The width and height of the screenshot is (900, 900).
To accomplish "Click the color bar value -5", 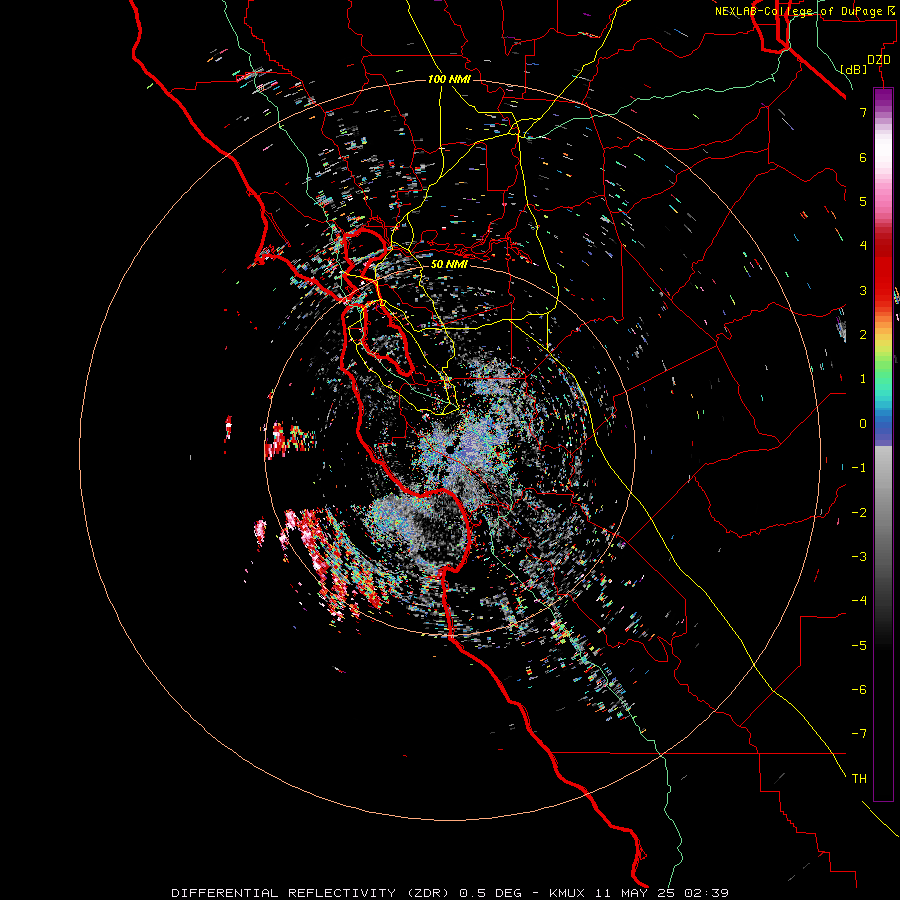I will coord(859,646).
